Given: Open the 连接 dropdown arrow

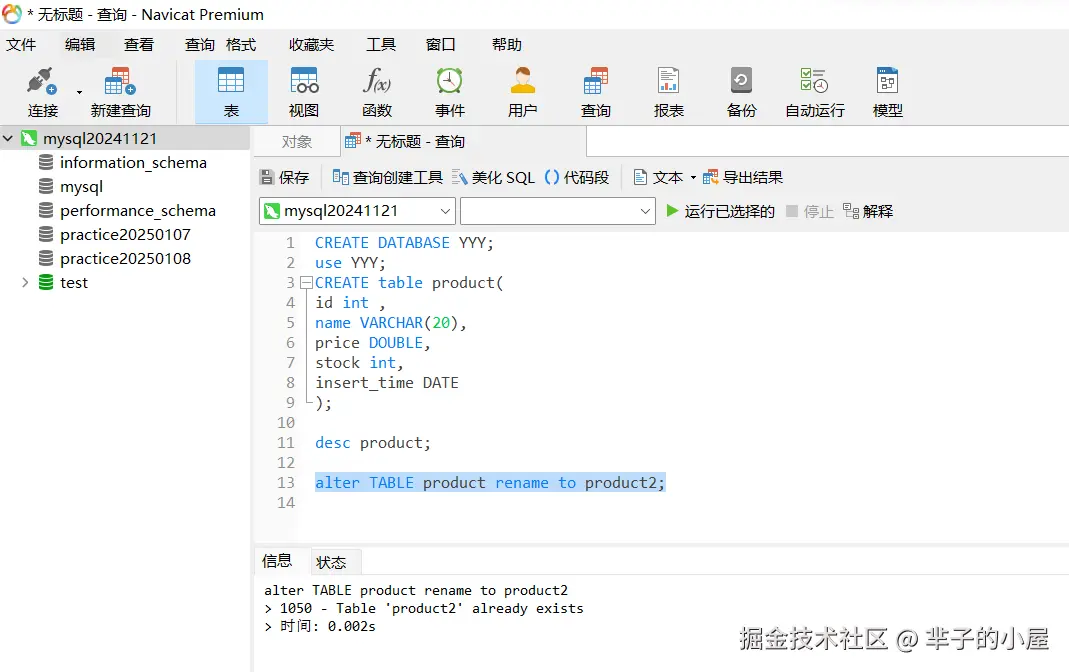Looking at the screenshot, I should click(79, 92).
